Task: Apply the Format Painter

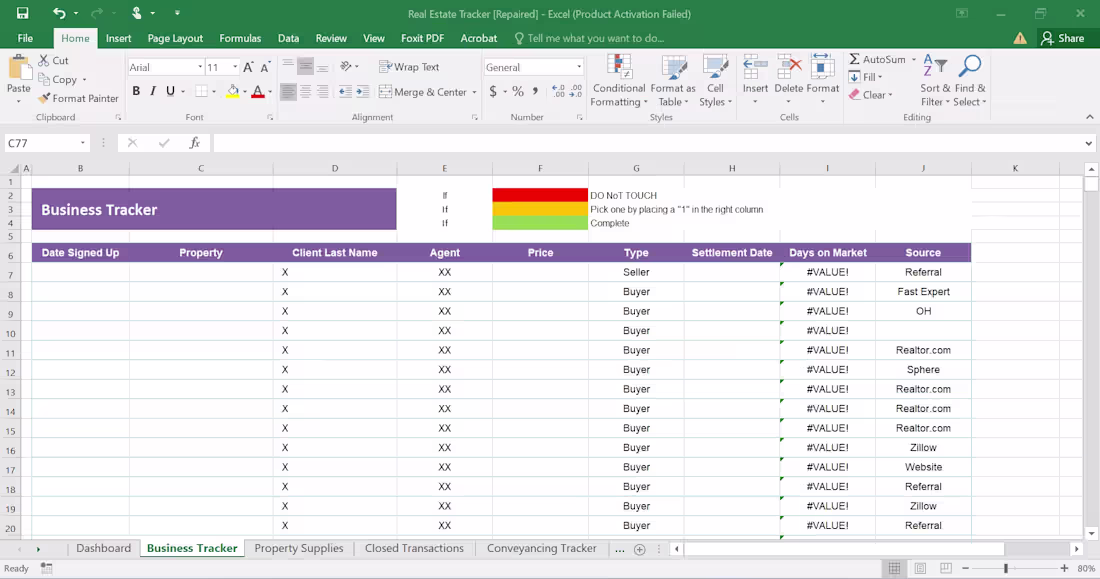Action: pyautogui.click(x=79, y=98)
